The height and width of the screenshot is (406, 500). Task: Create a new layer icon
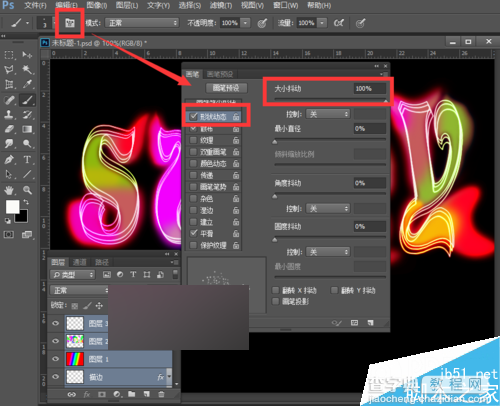coord(147,394)
